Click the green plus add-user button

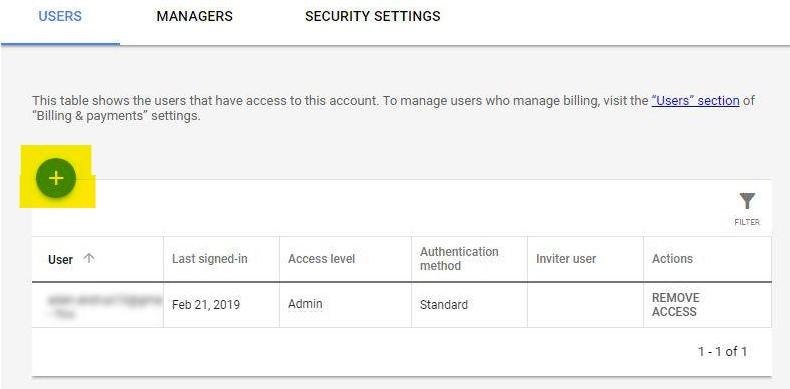(56, 178)
